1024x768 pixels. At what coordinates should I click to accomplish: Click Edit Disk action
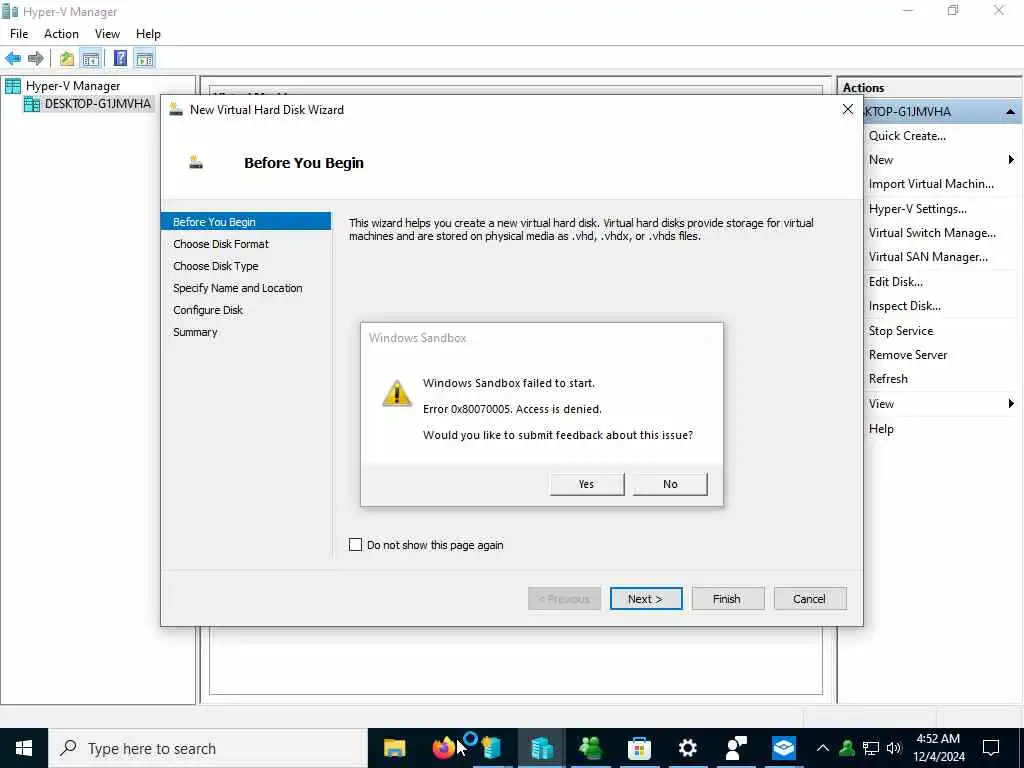coord(895,282)
